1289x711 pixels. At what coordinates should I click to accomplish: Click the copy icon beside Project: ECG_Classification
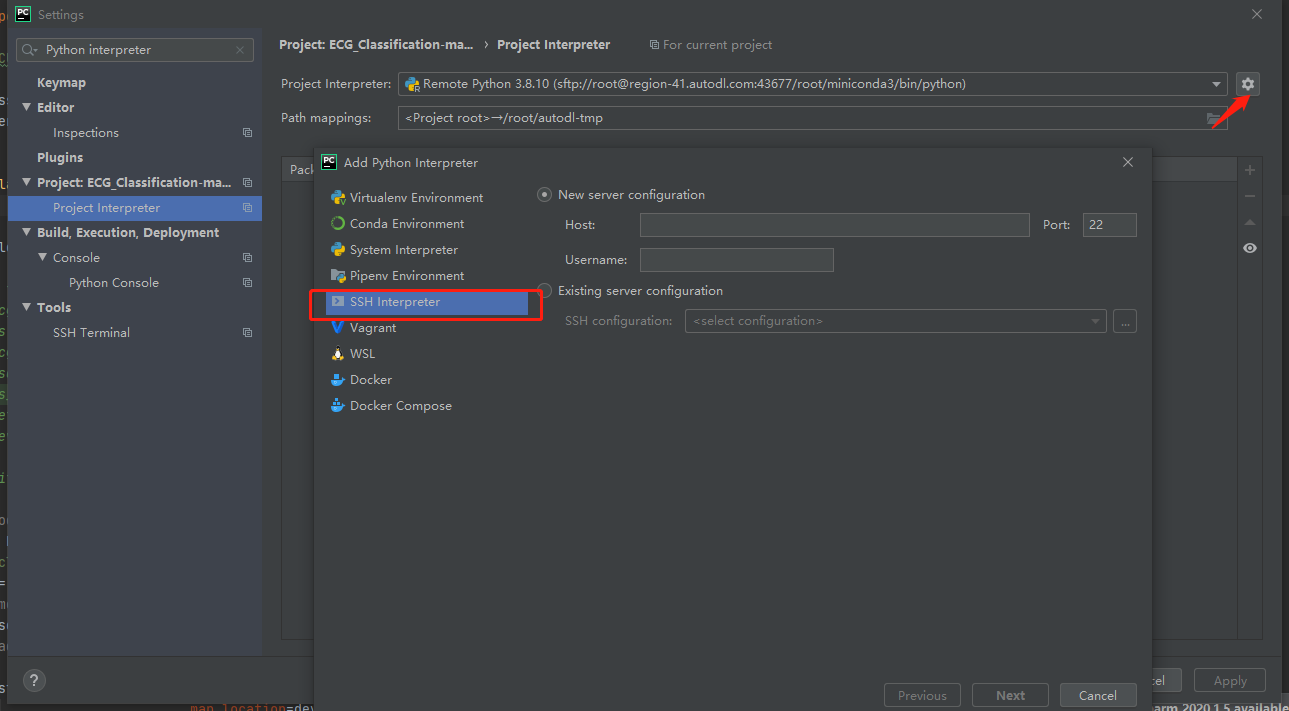[247, 183]
